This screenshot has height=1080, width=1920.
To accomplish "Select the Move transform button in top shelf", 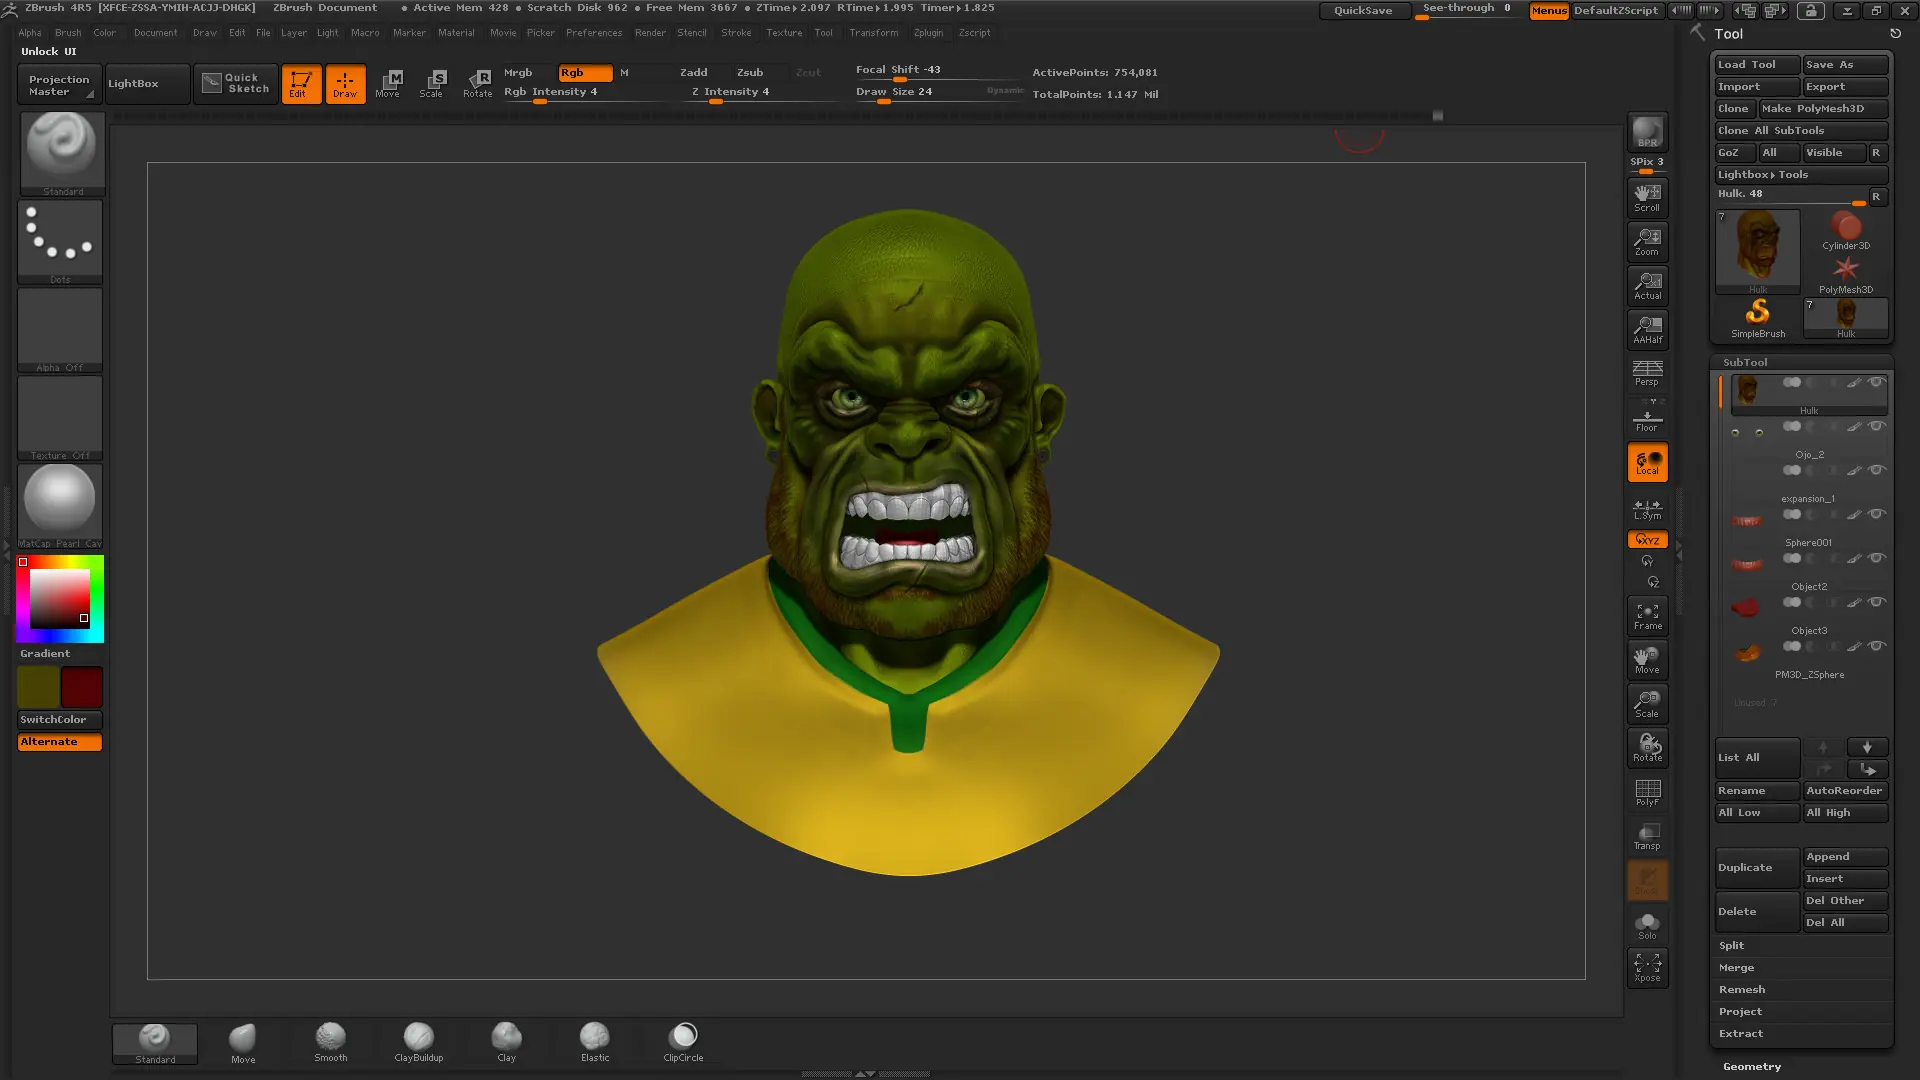I will point(388,83).
